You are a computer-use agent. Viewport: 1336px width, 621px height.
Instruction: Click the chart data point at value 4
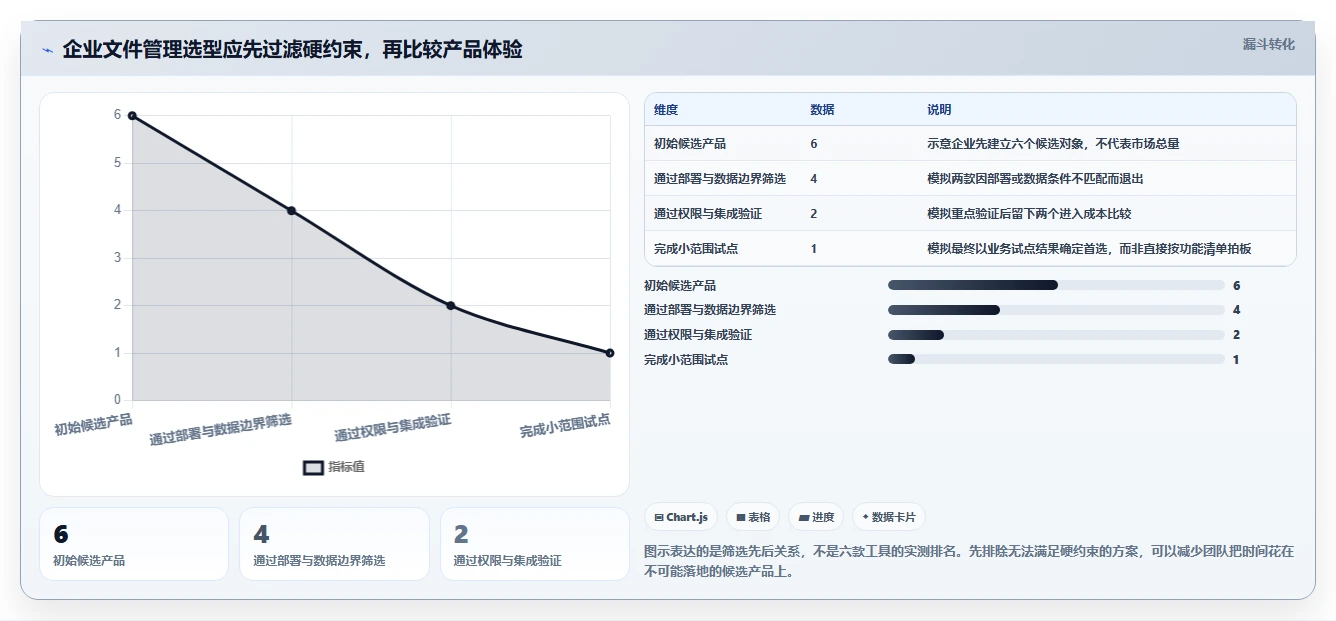pos(291,211)
